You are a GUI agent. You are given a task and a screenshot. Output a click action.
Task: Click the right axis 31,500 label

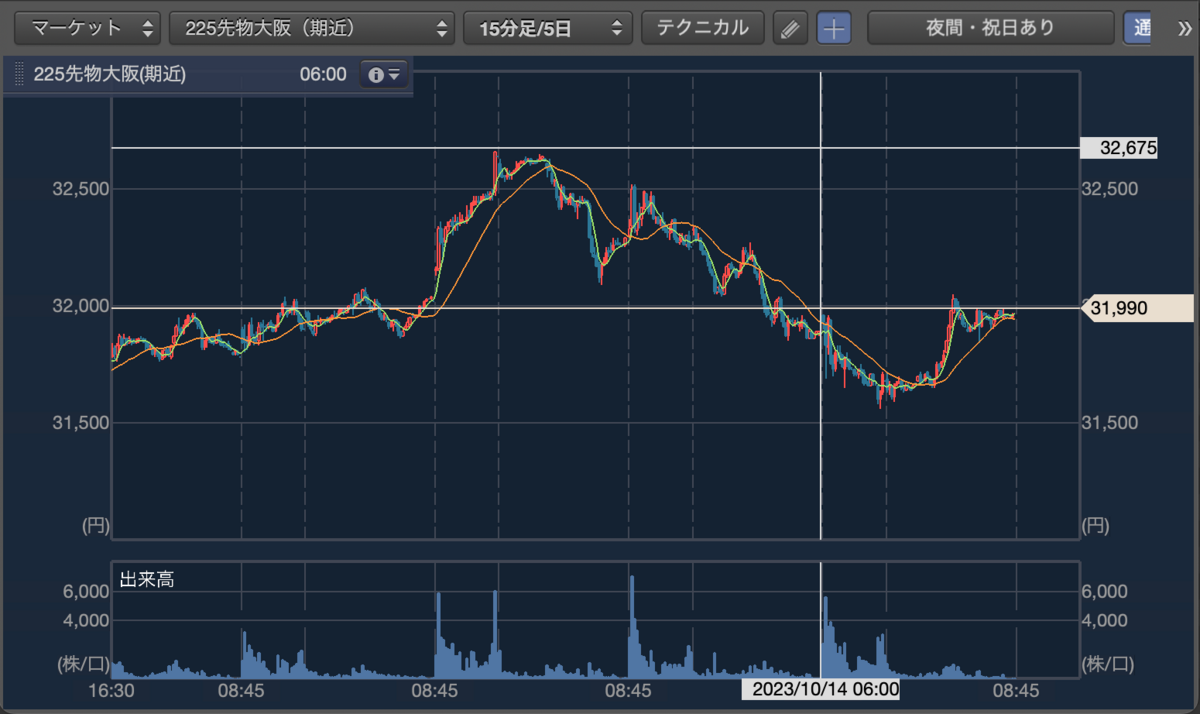[1110, 423]
